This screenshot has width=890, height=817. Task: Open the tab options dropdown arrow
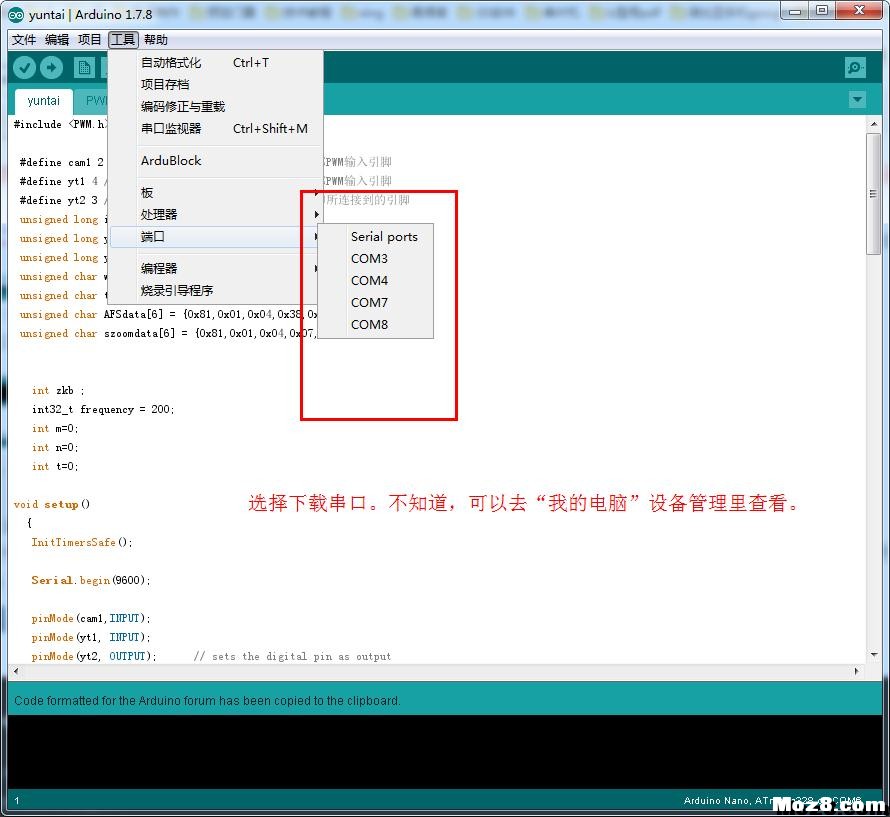click(x=857, y=100)
